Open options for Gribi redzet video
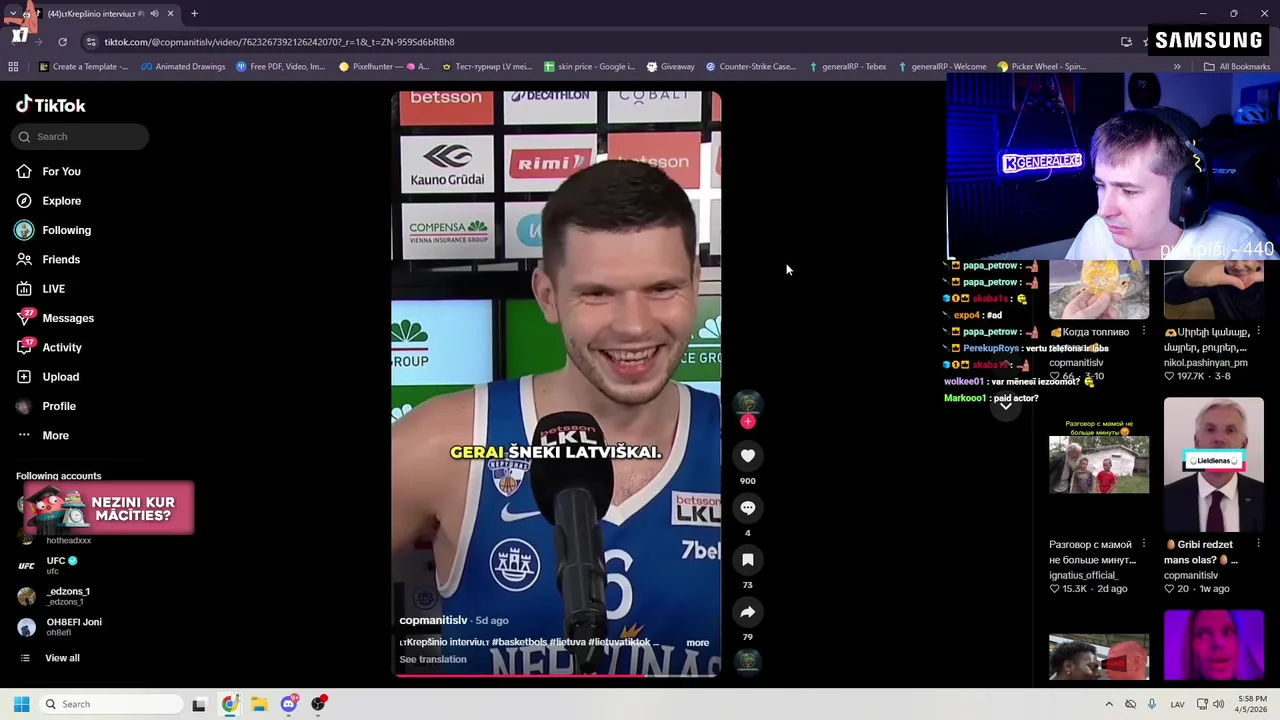Viewport: 1280px width, 720px height. point(1257,545)
